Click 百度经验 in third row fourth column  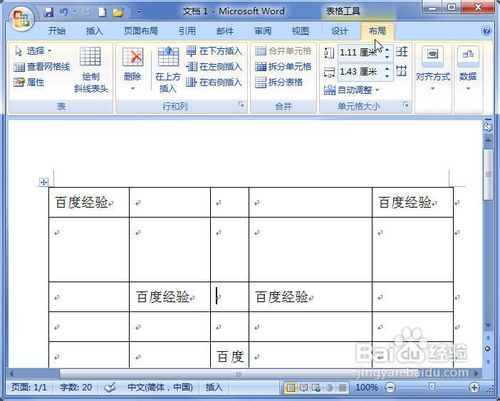(282, 297)
